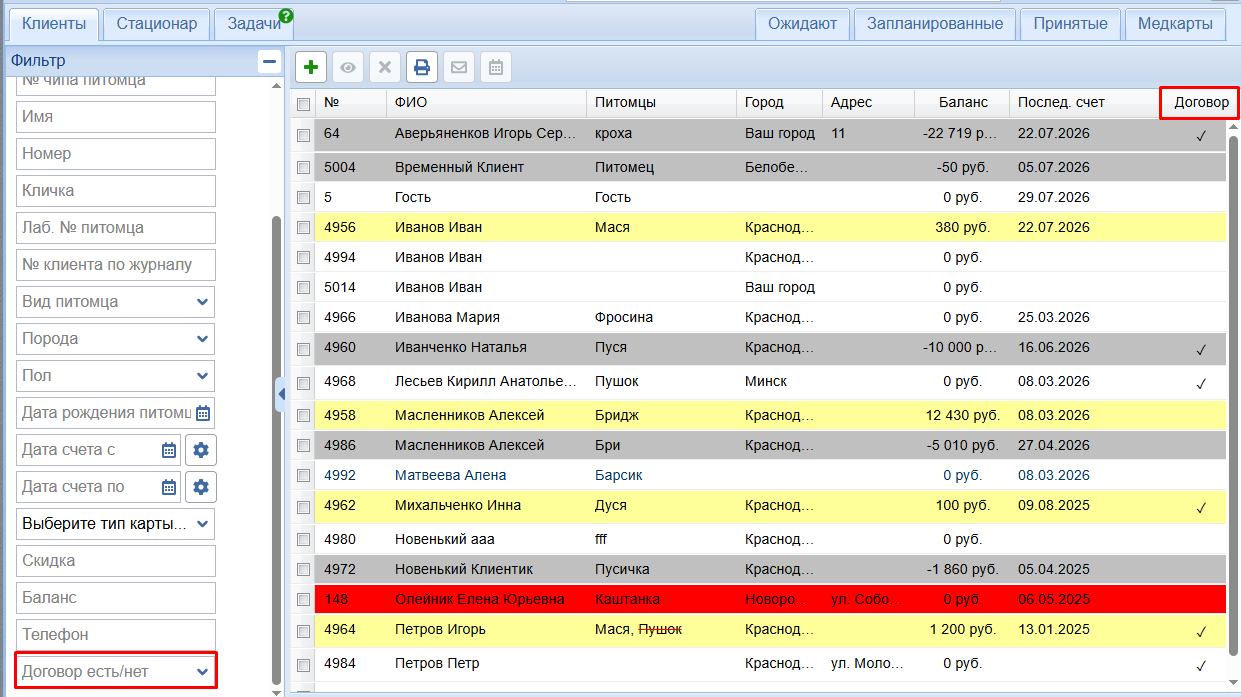Add a new client with the green plus
The height and width of the screenshot is (697, 1241).
pos(312,67)
